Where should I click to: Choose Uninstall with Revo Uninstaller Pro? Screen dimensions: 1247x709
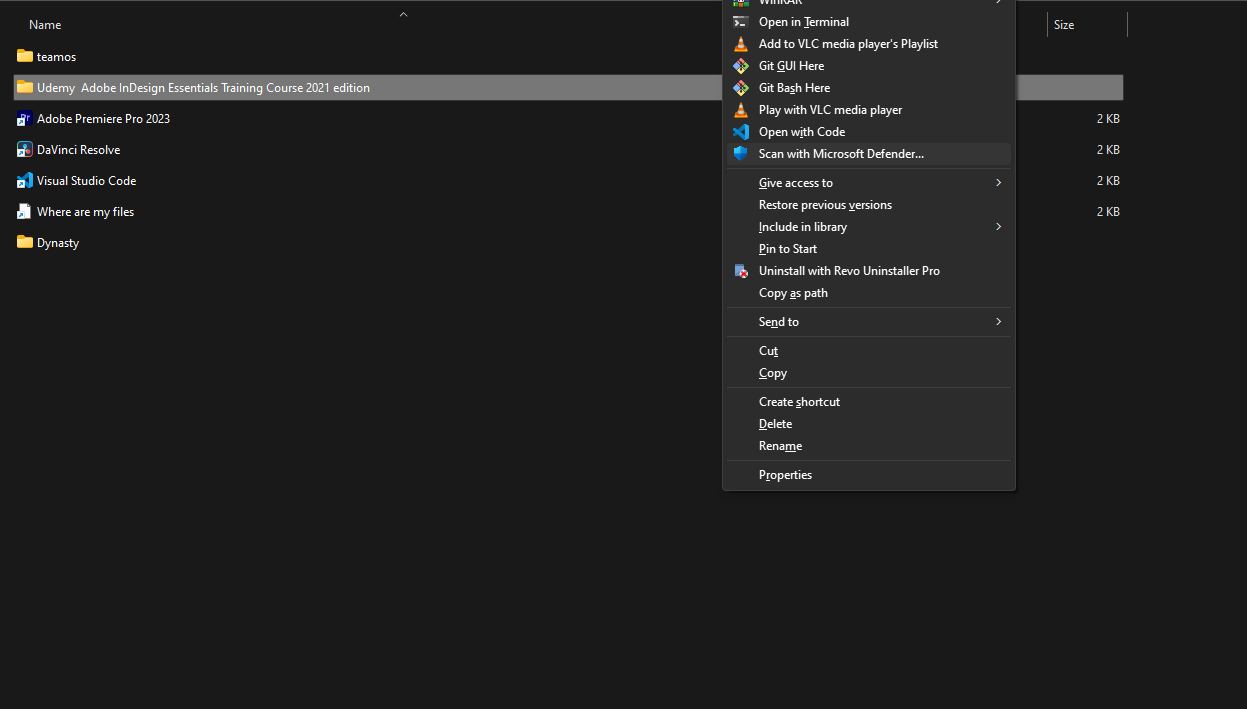(869, 271)
